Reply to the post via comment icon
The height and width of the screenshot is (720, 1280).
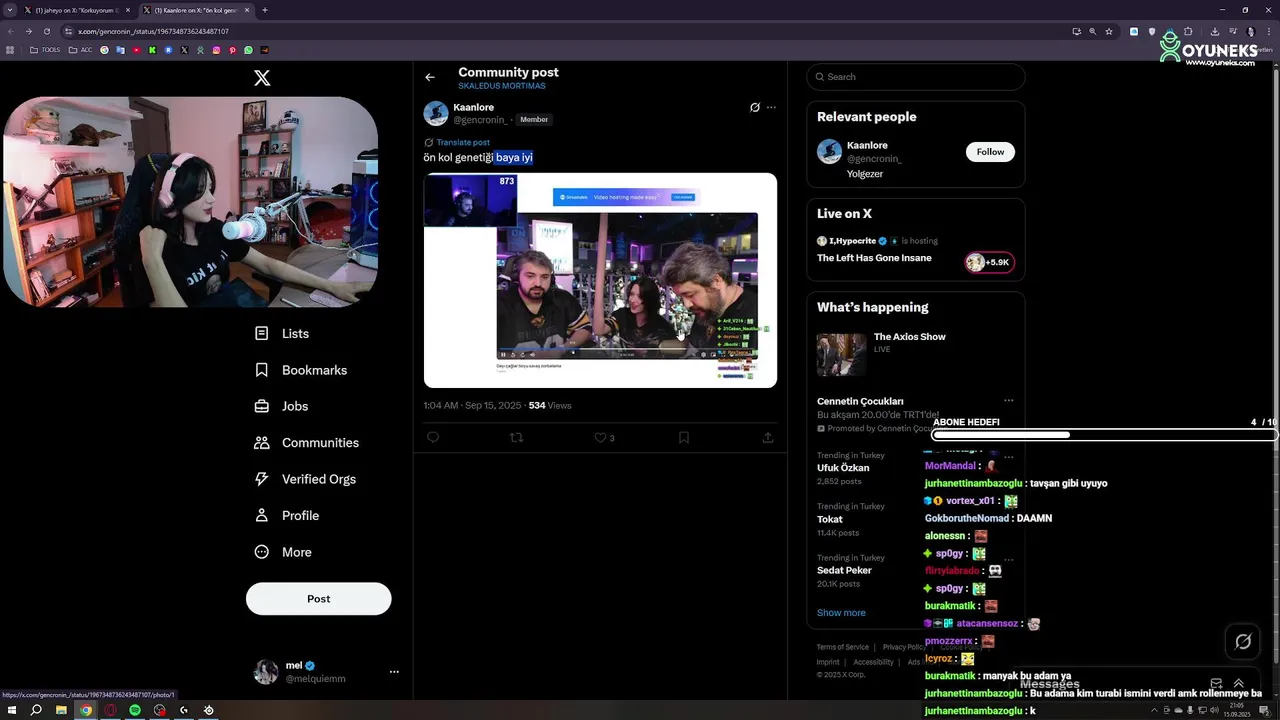click(433, 437)
